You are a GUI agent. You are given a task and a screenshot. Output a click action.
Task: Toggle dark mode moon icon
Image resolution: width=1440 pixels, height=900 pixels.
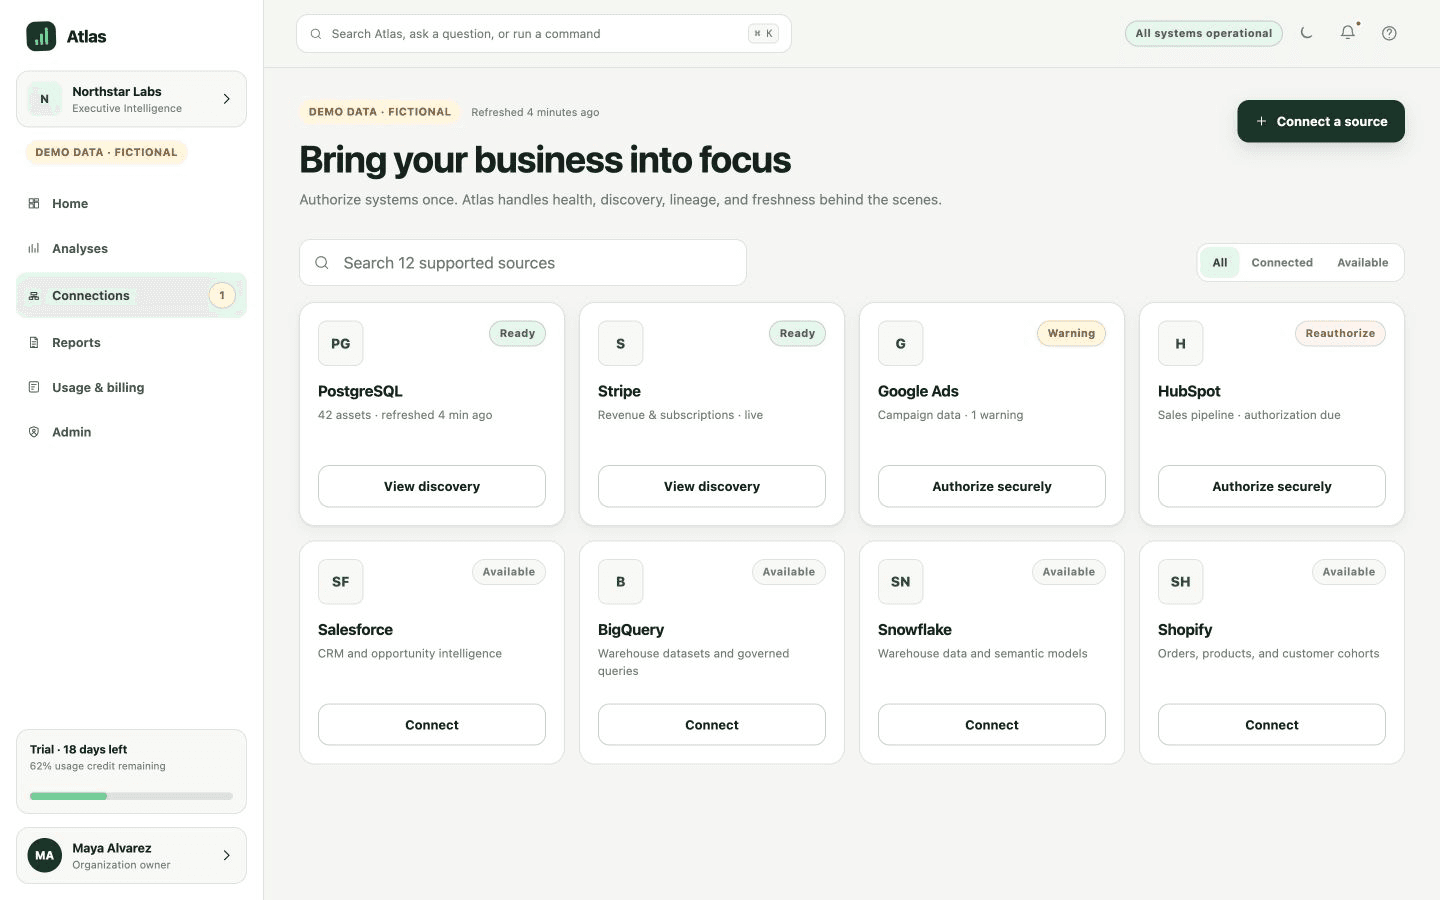click(1306, 33)
